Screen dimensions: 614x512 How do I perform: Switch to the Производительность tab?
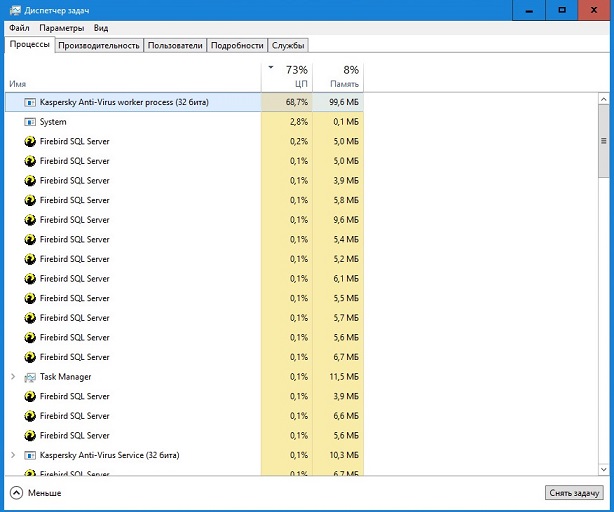point(99,46)
